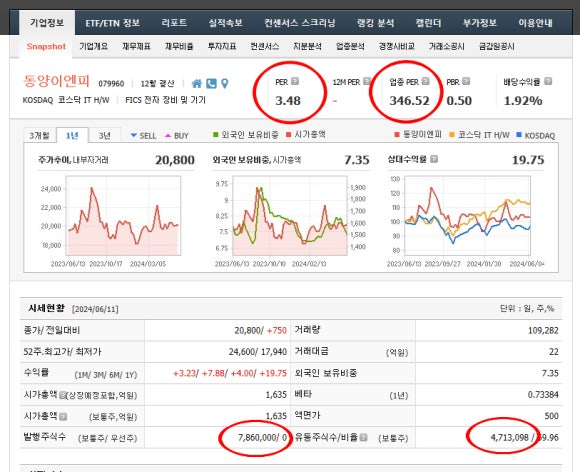Click the 주가추이, 내부자거래 price chart

pyautogui.click(x=124, y=216)
